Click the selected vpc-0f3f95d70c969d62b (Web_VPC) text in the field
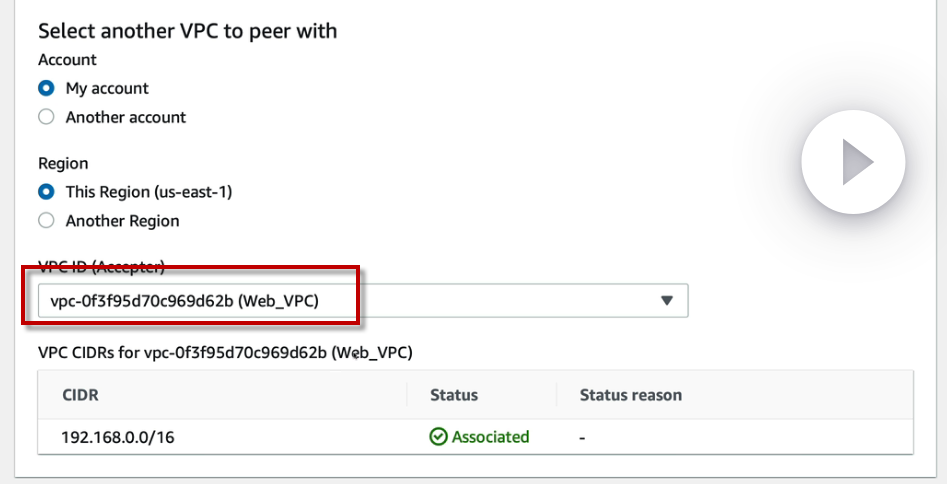947x484 pixels. point(184,300)
